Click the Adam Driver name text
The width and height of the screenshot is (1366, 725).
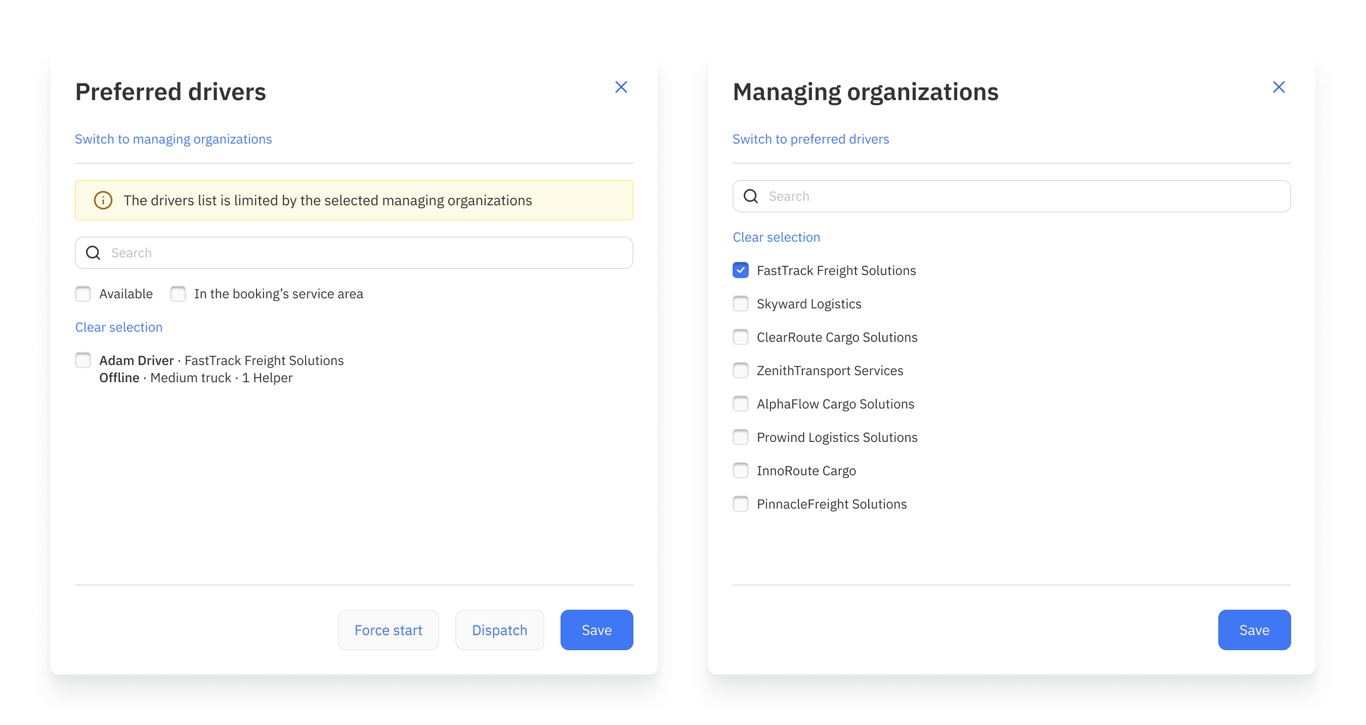[x=136, y=360]
